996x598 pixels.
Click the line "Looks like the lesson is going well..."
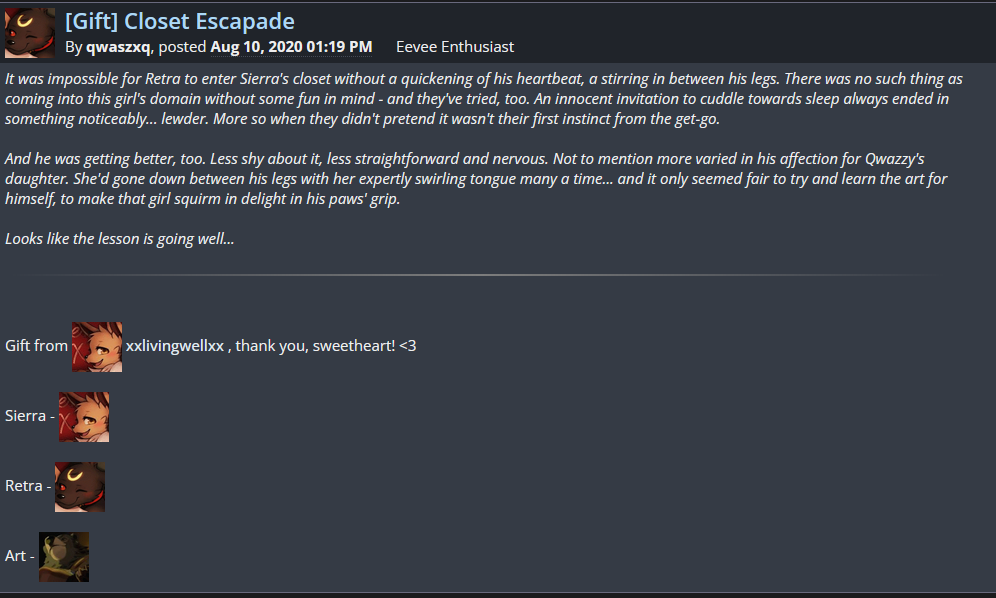pyautogui.click(x=119, y=239)
